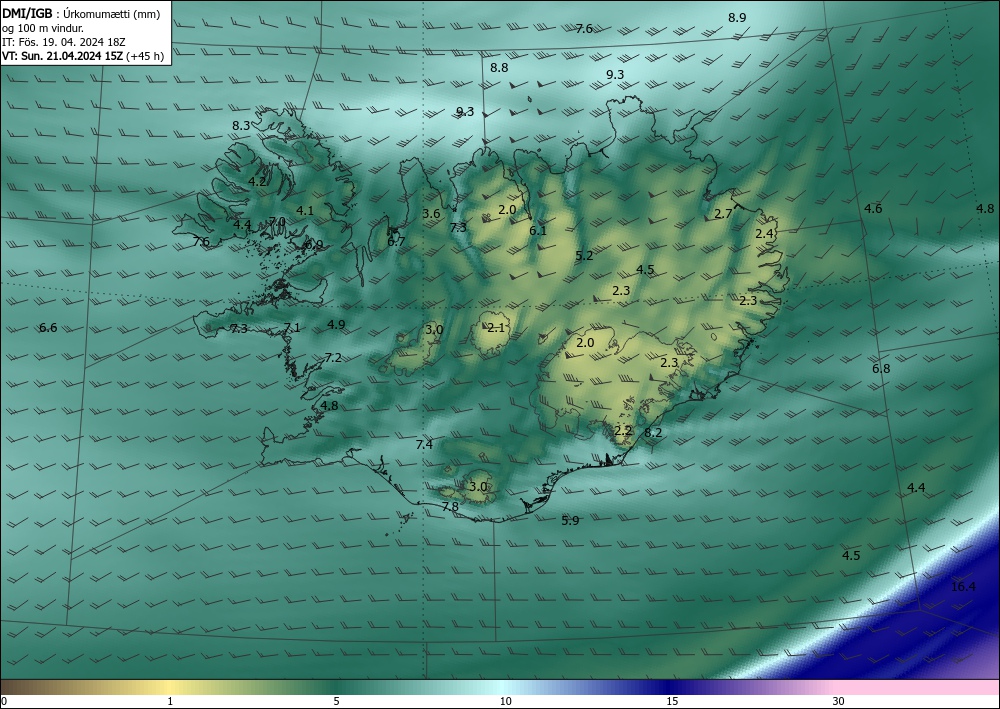This screenshot has width=1000, height=709.
Task: Click the 7.8 value on the south coast
Action: [450, 506]
